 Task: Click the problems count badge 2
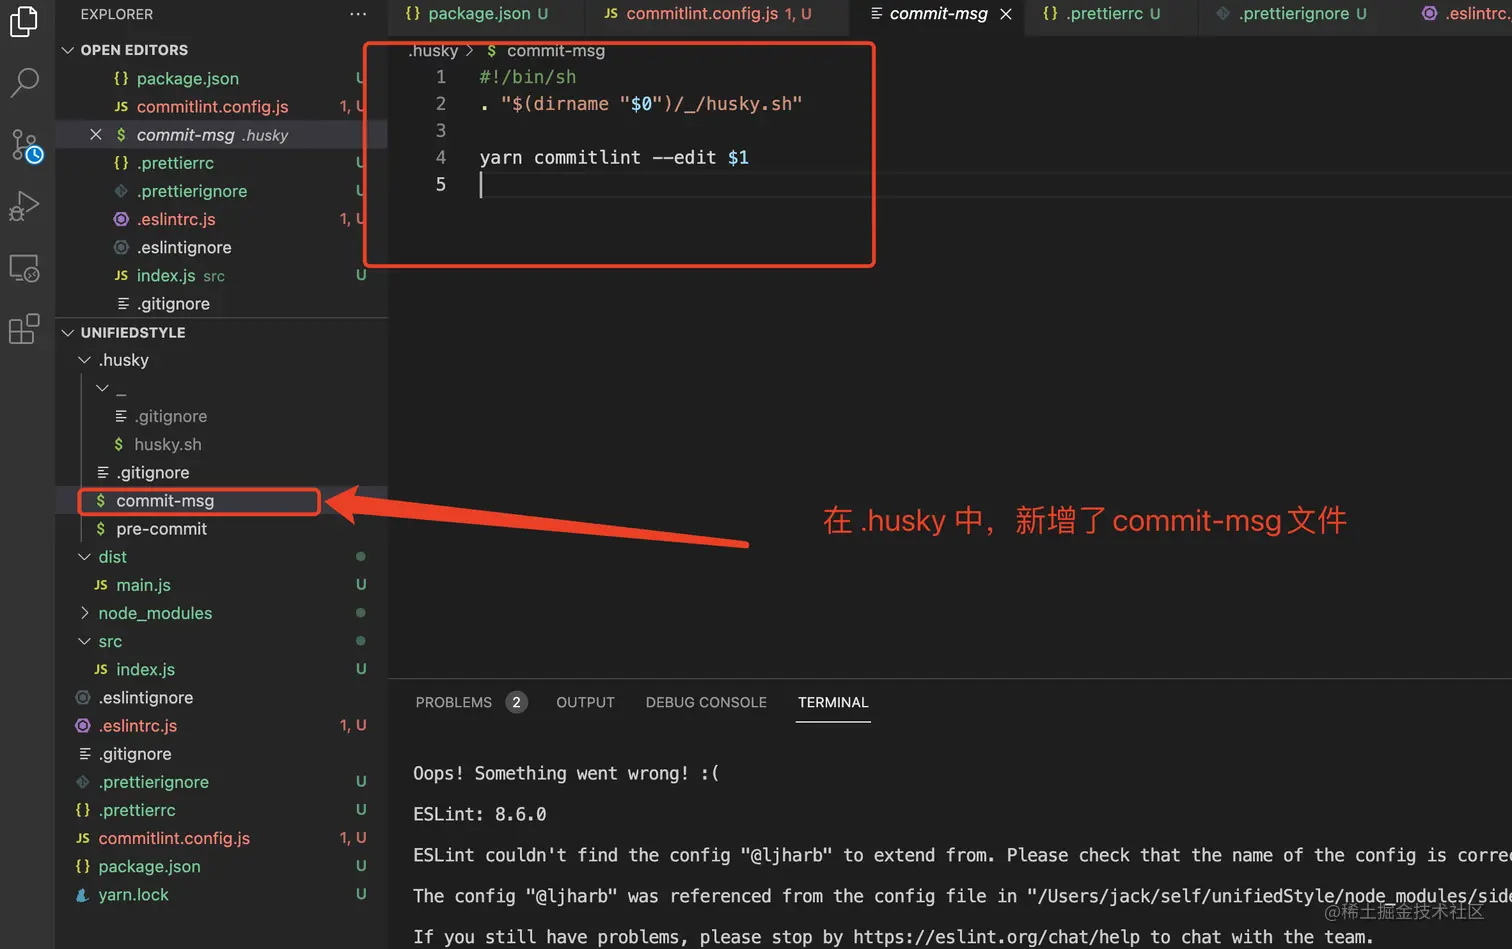click(x=516, y=702)
